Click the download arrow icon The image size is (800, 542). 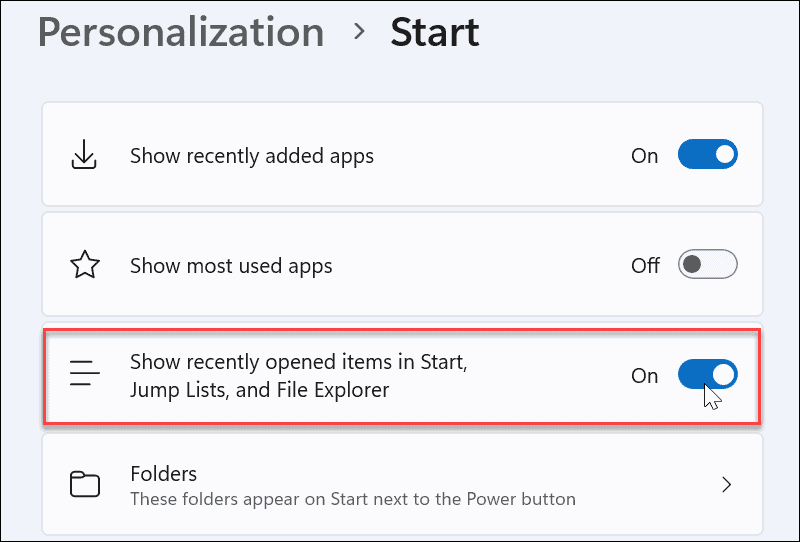pyautogui.click(x=85, y=156)
